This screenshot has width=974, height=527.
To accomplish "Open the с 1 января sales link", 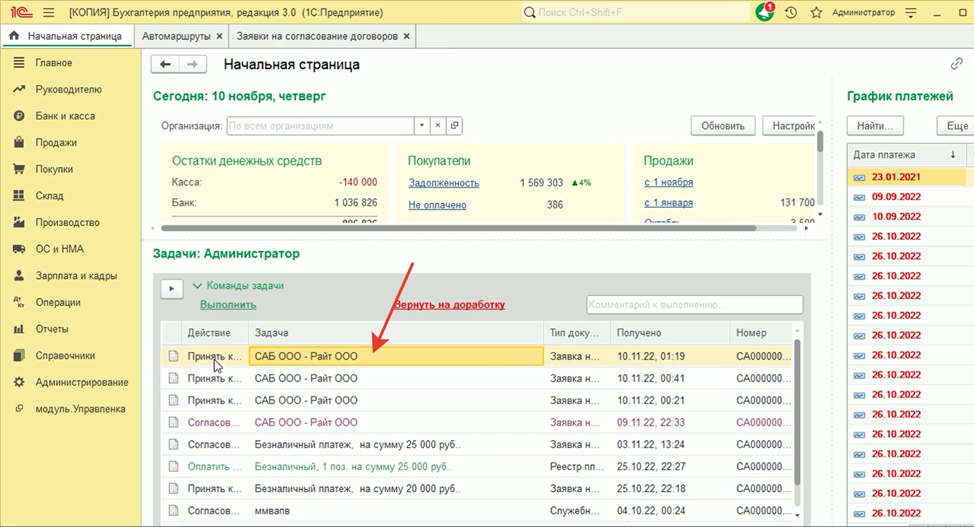I will (668, 203).
